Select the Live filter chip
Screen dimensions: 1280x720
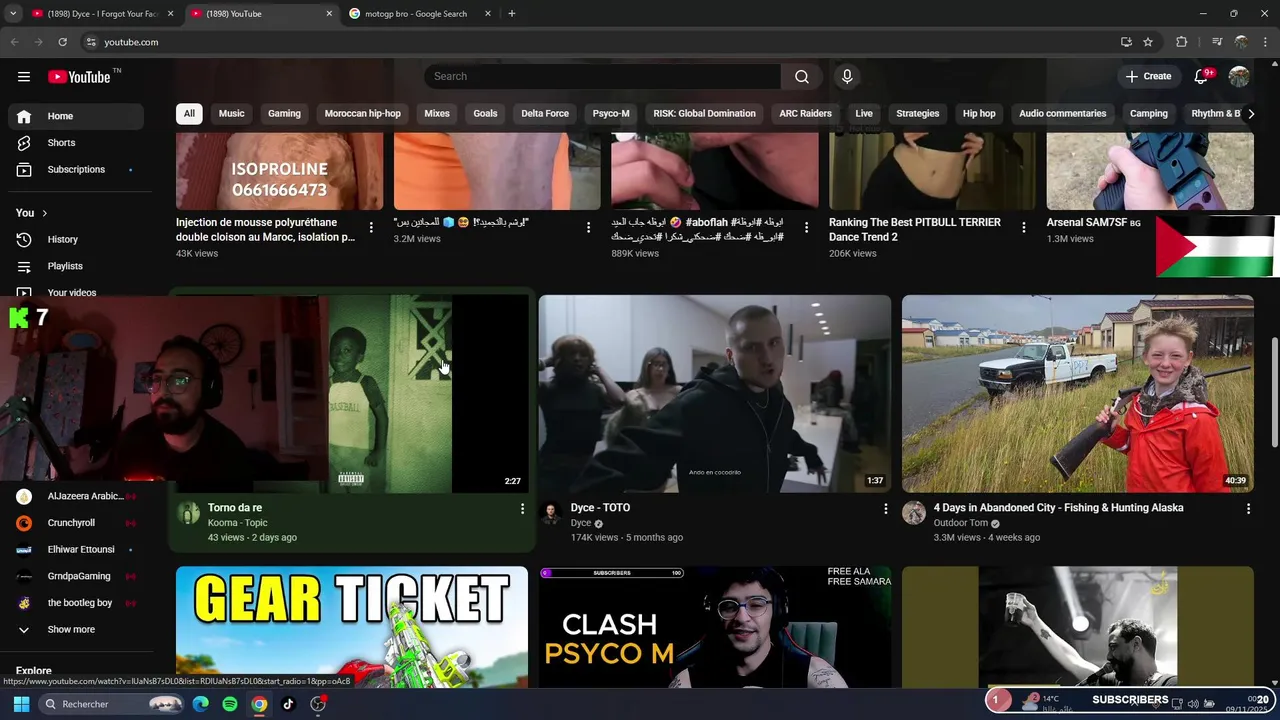point(864,114)
